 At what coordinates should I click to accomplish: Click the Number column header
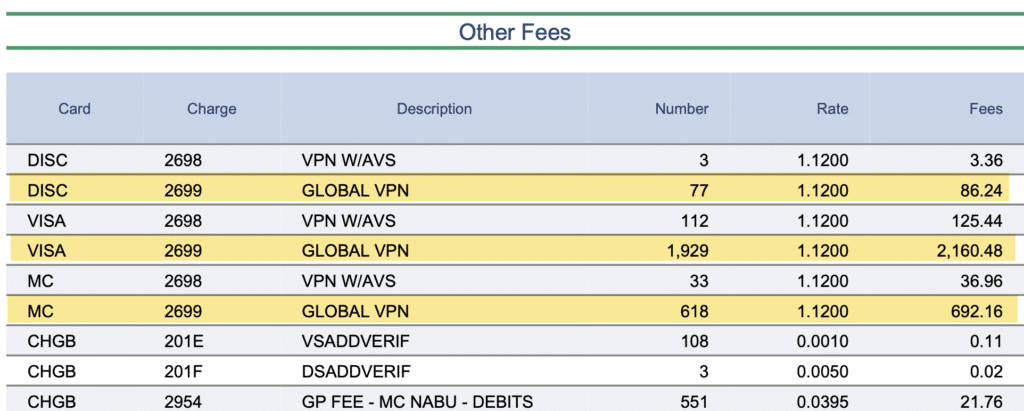coord(681,108)
